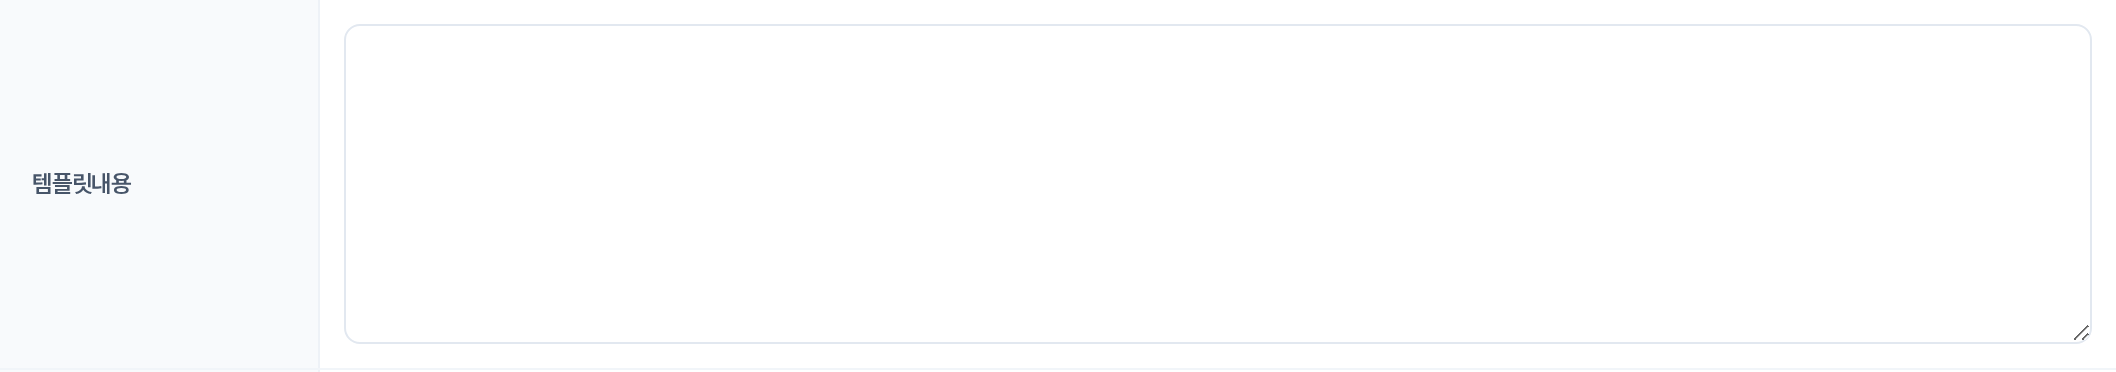
Task: Click the 템플릿내용 field label
Action: pos(82,184)
